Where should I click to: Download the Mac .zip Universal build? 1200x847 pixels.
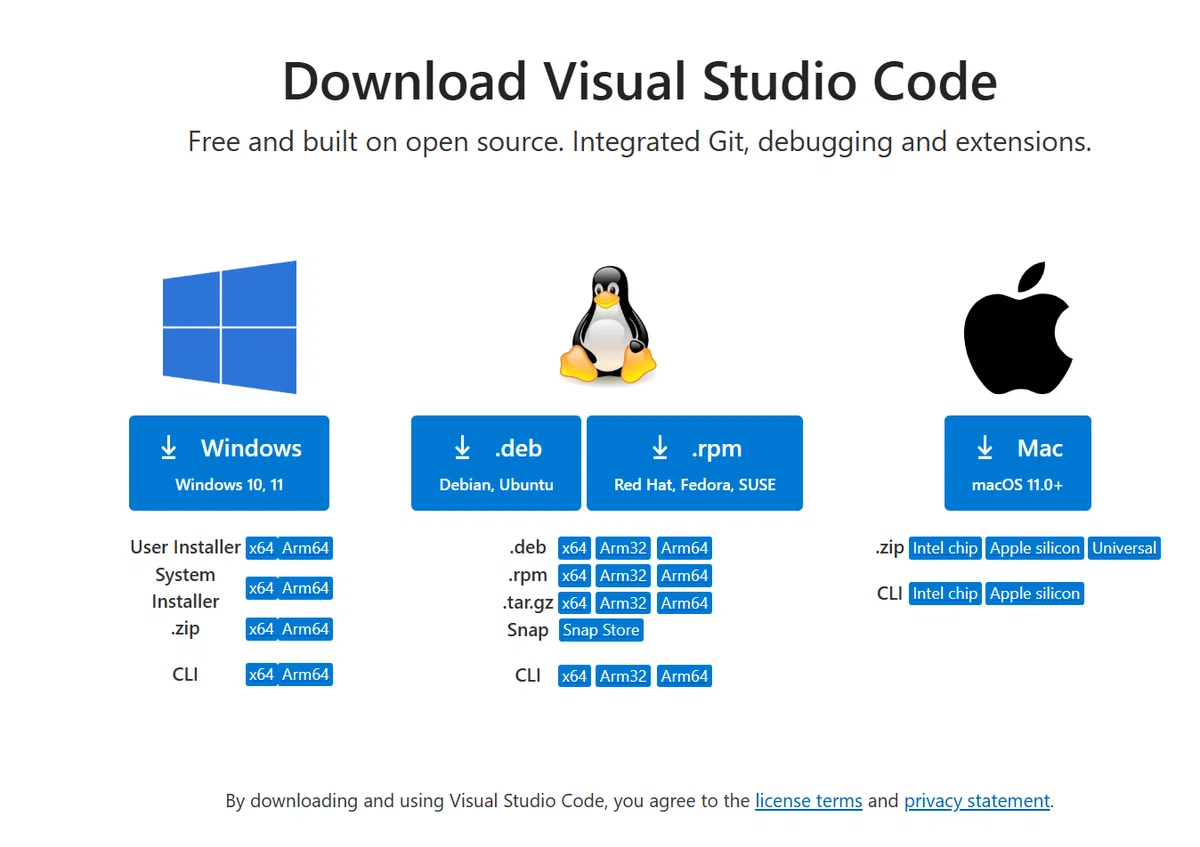click(x=1124, y=548)
